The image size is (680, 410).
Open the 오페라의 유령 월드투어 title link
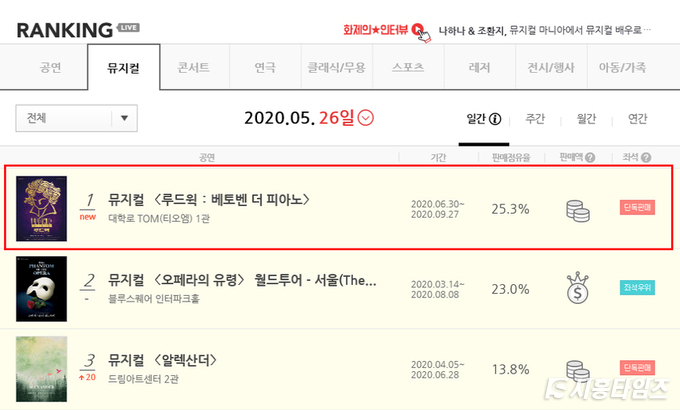click(x=242, y=280)
